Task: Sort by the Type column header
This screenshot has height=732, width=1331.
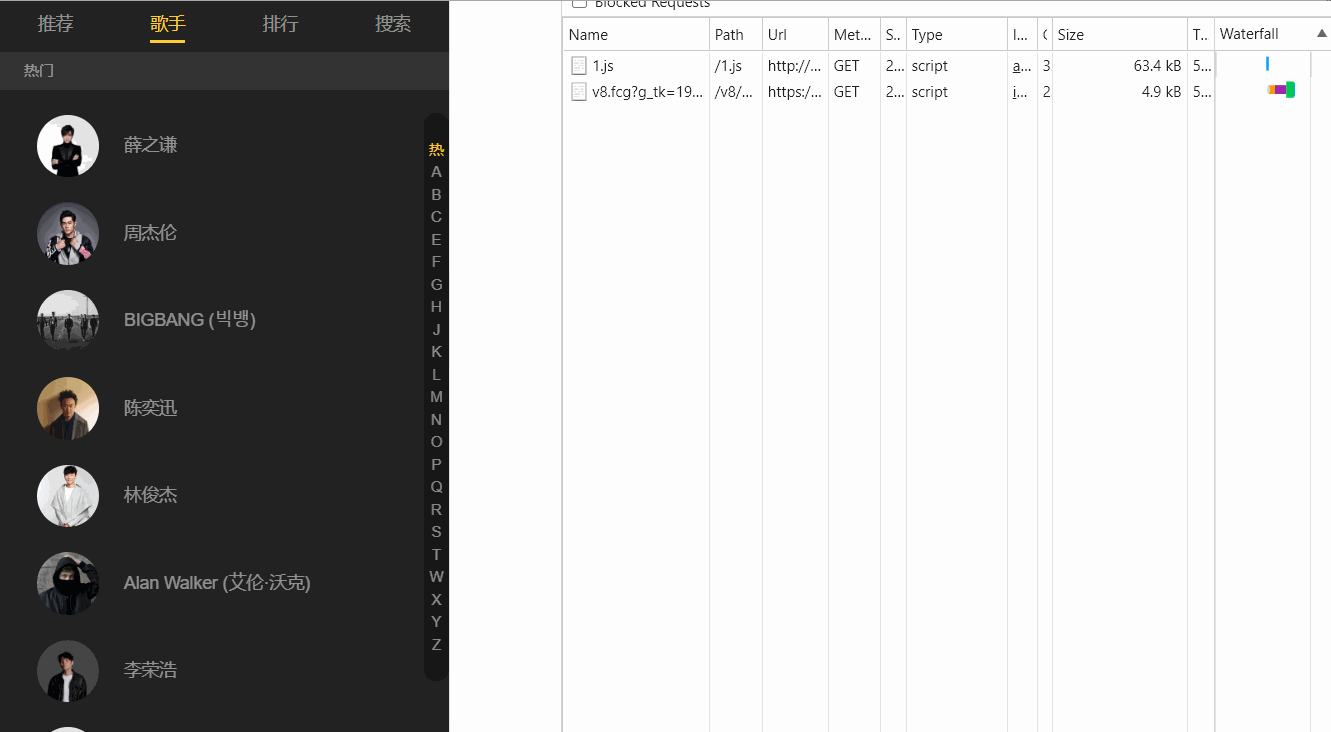Action: pyautogui.click(x=956, y=34)
